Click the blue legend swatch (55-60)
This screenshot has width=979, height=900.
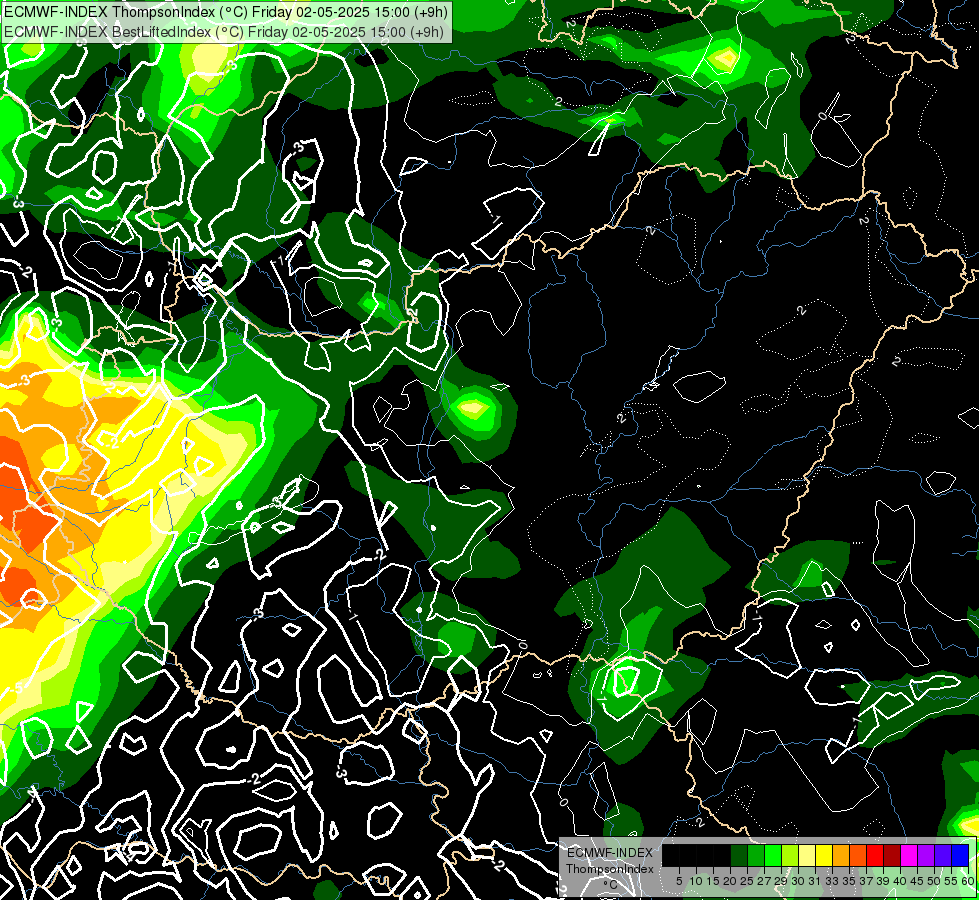coord(960,855)
